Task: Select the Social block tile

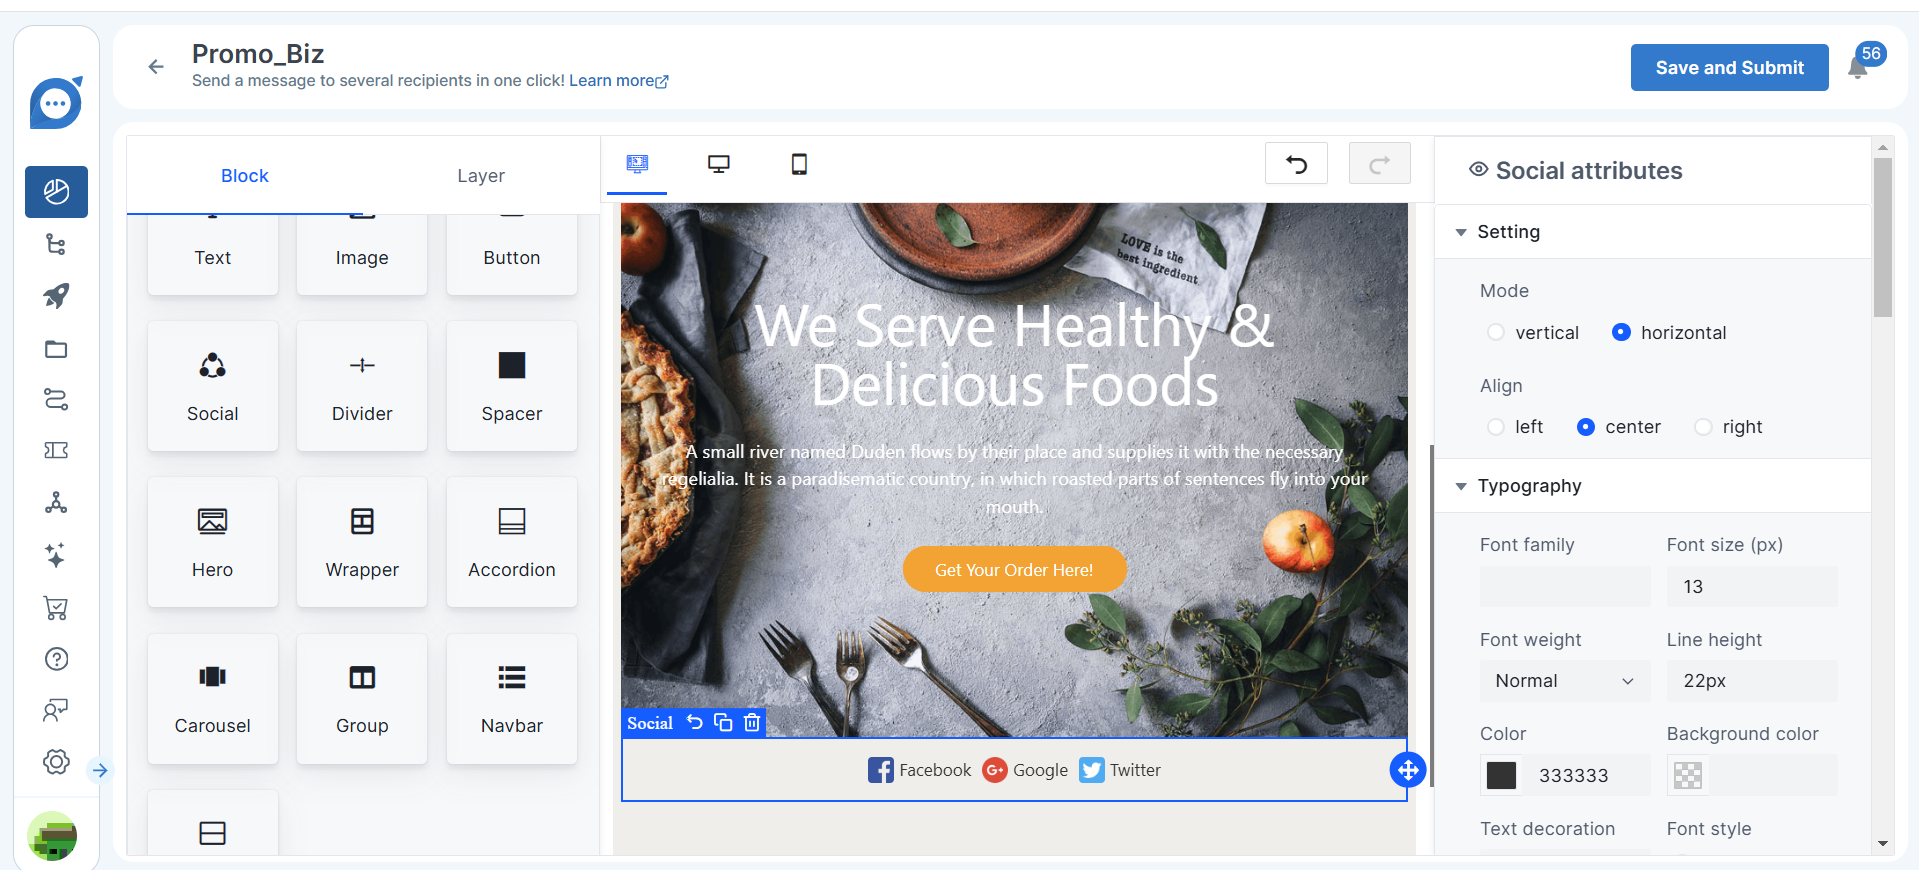Action: click(x=213, y=386)
